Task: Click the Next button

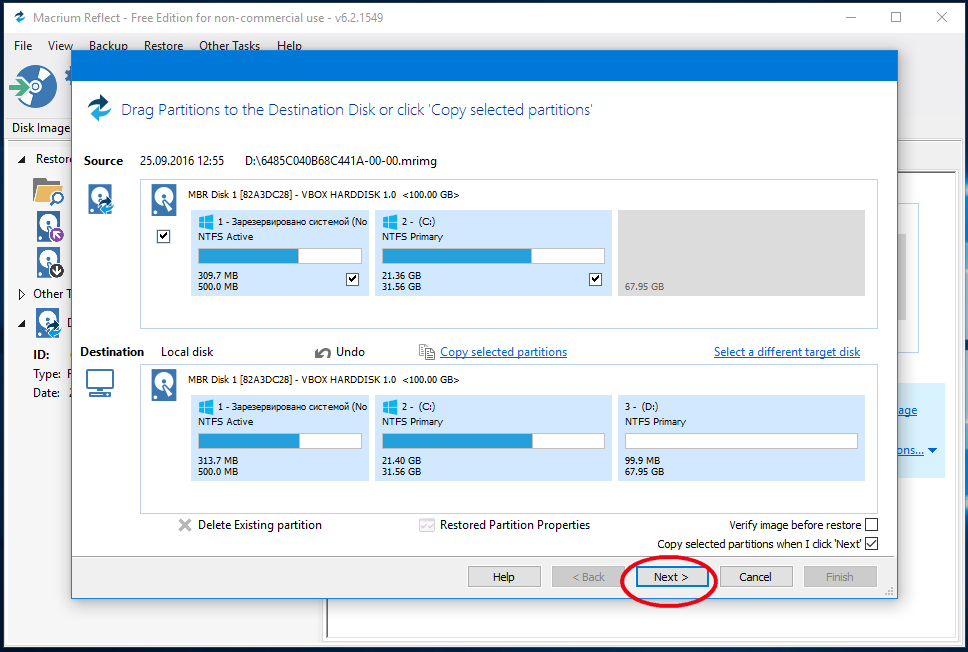Action: [672, 577]
